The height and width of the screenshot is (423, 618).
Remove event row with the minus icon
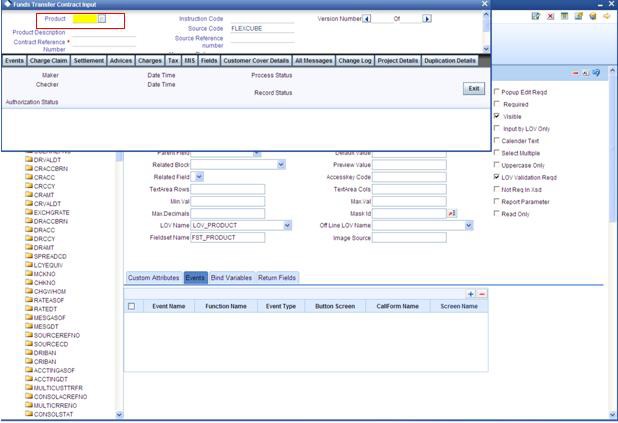pos(482,294)
